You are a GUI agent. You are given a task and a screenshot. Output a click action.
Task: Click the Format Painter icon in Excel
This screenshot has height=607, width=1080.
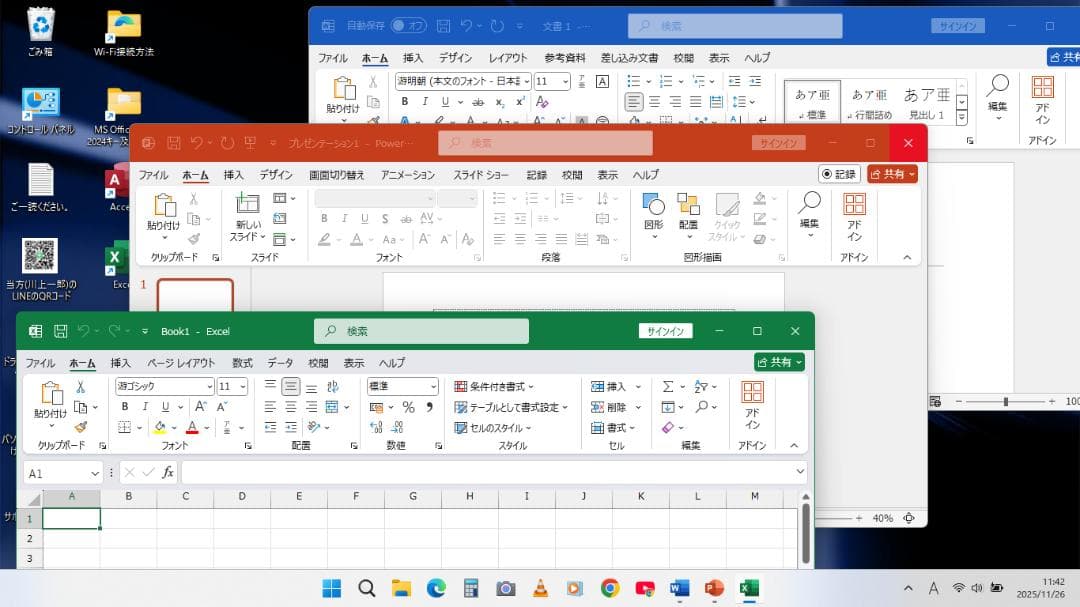pos(81,427)
